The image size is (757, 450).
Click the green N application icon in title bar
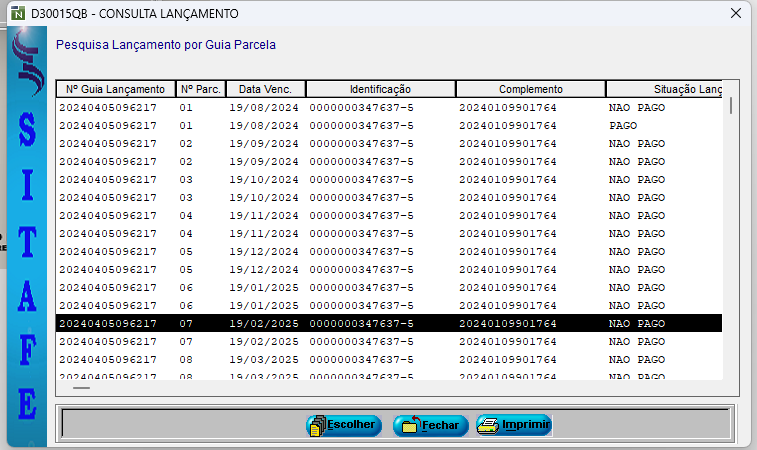tap(16, 14)
